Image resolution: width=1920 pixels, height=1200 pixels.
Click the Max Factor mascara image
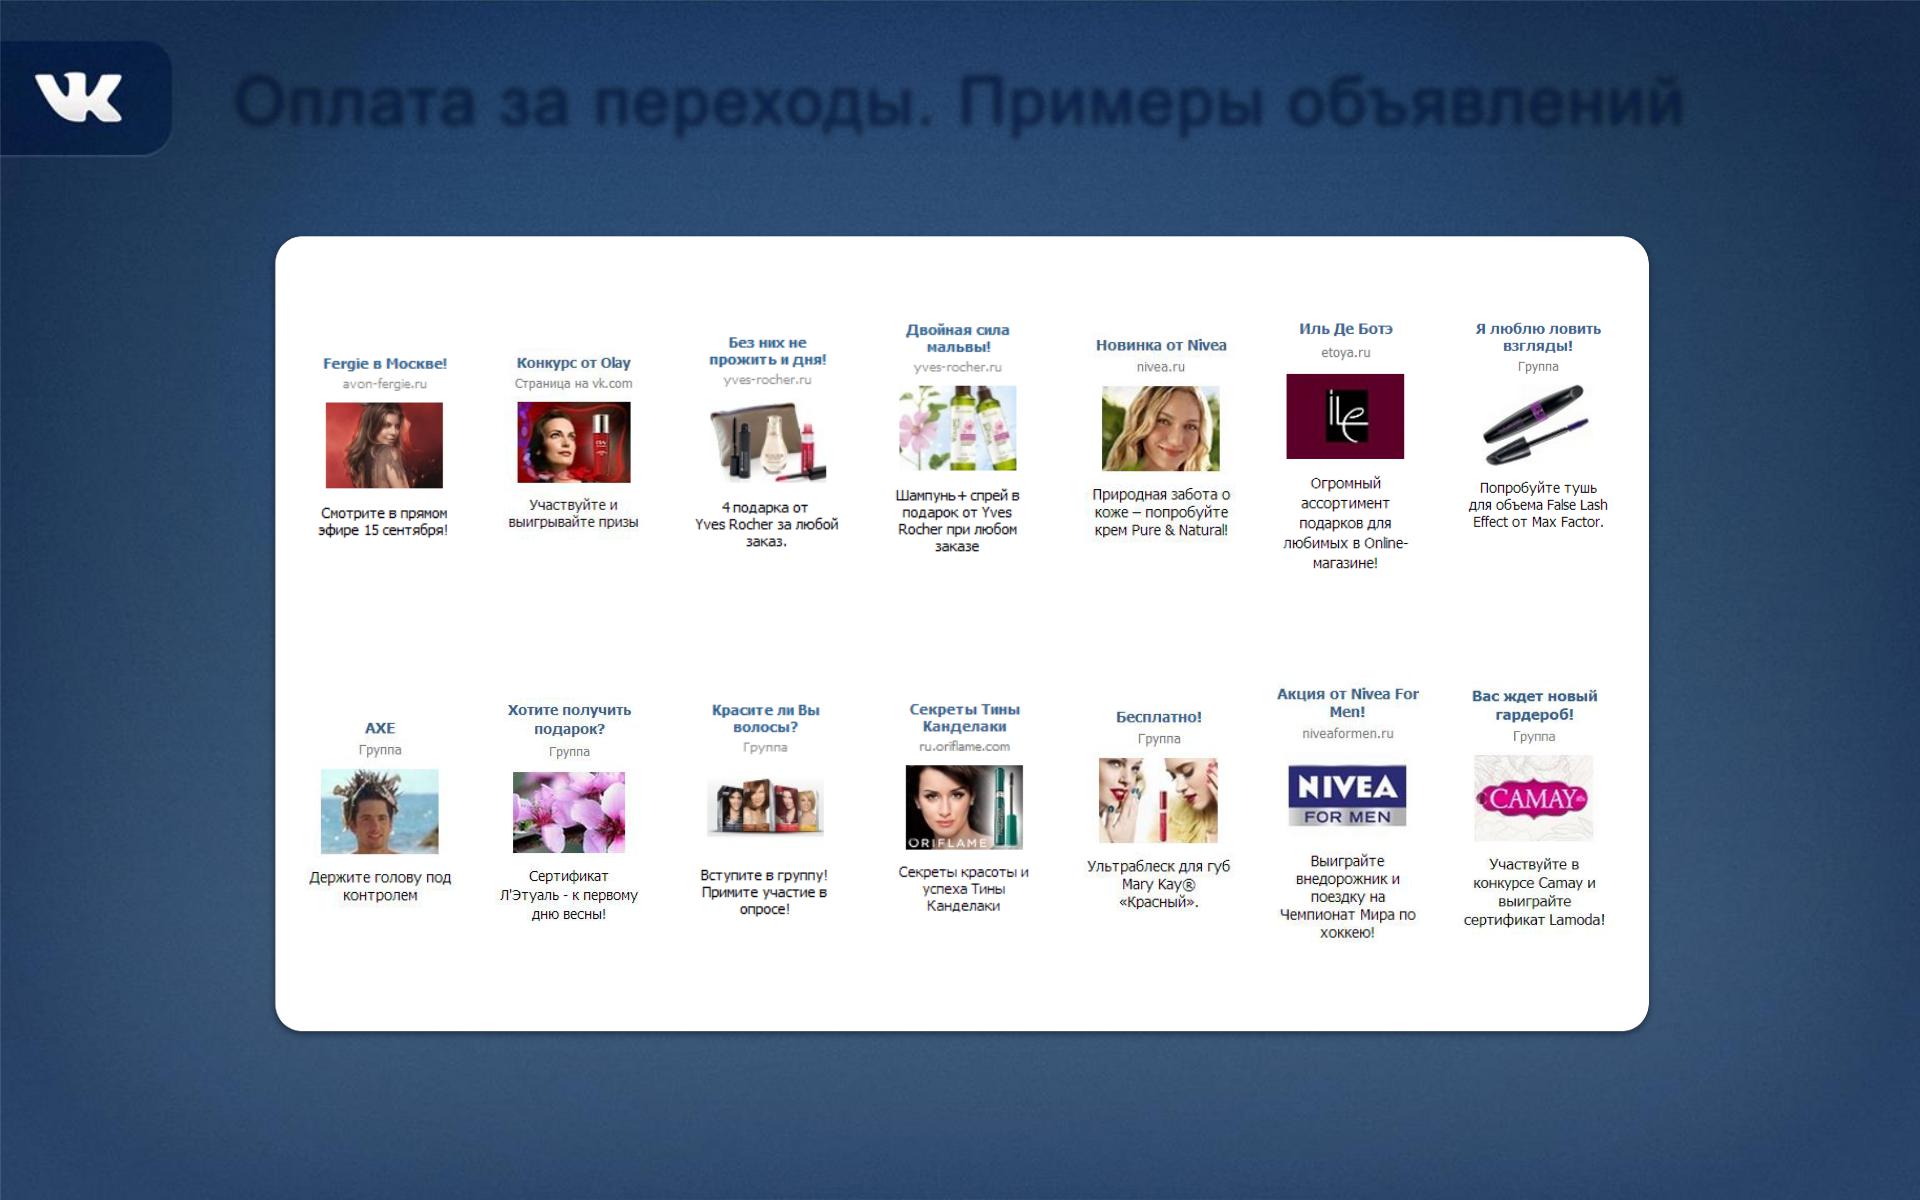[x=1534, y=427]
